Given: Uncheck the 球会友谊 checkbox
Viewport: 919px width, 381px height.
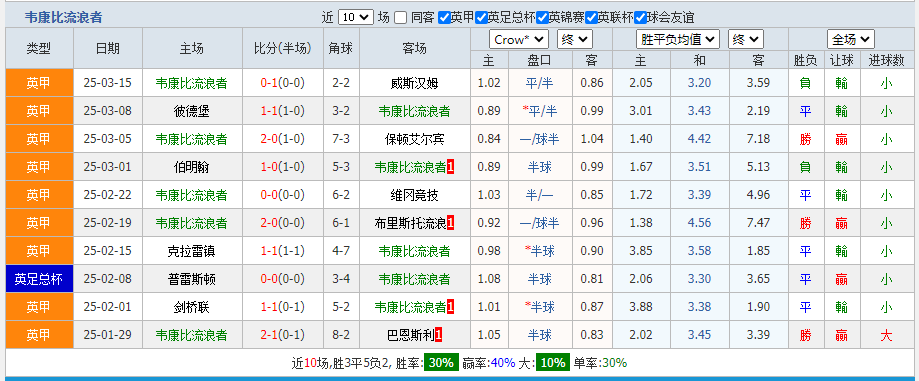Looking at the screenshot, I should coord(640,18).
